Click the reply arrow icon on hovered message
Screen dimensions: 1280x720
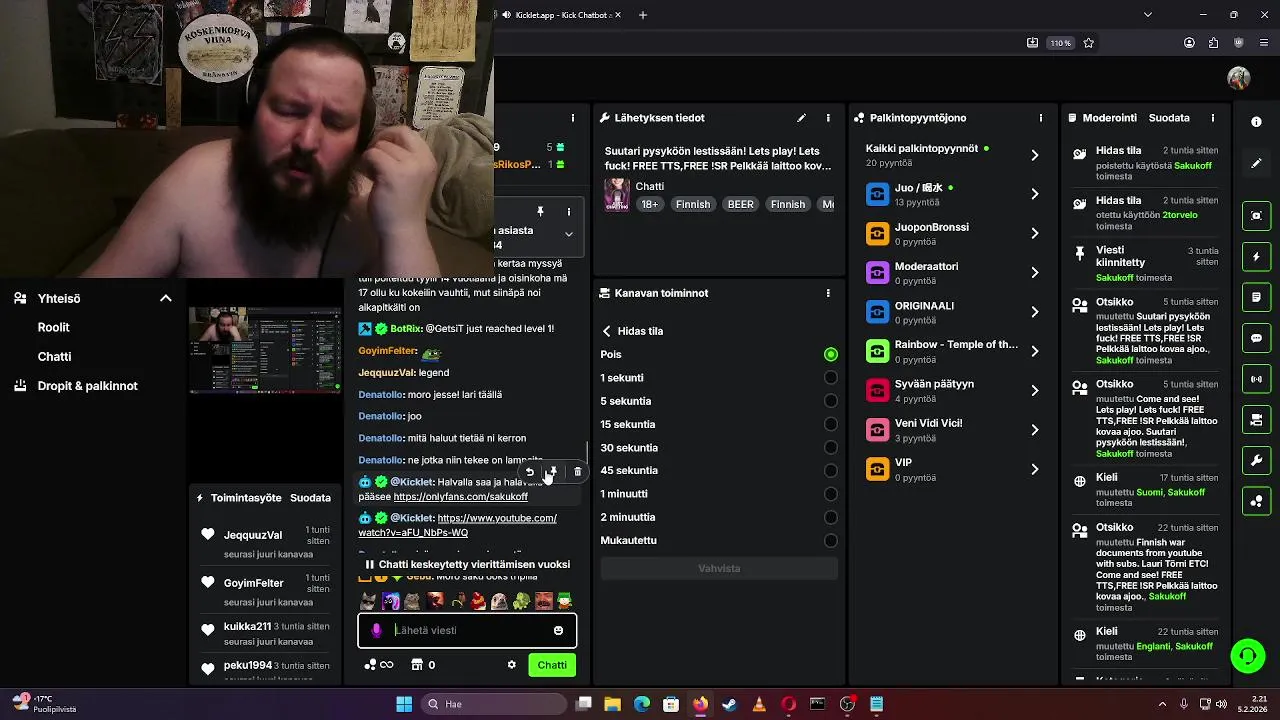(x=529, y=472)
